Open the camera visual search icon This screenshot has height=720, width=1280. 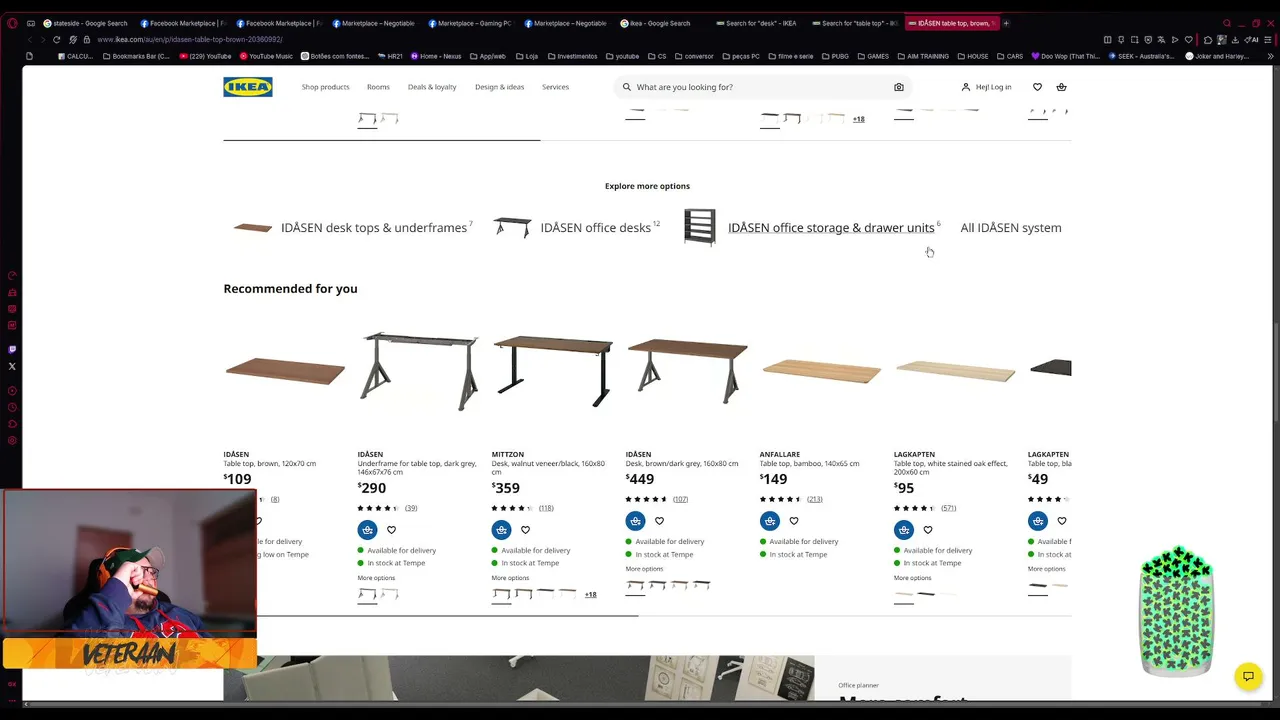(x=899, y=87)
